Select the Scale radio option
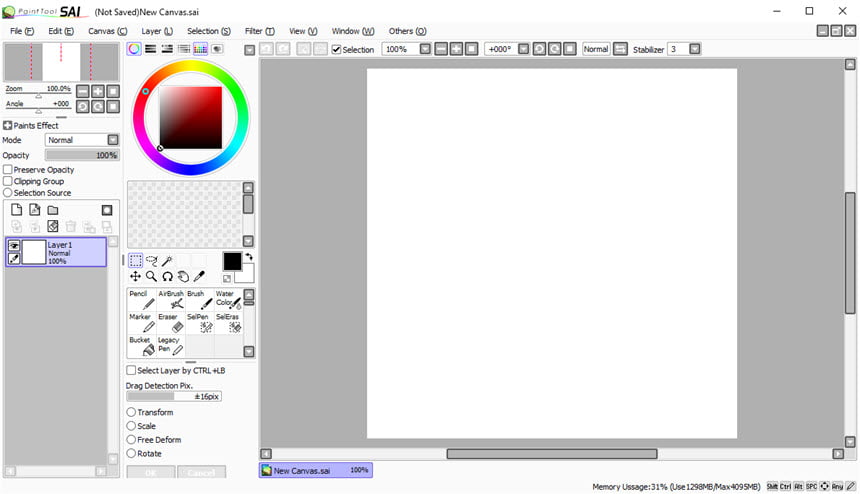The width and height of the screenshot is (860, 494). [131, 425]
